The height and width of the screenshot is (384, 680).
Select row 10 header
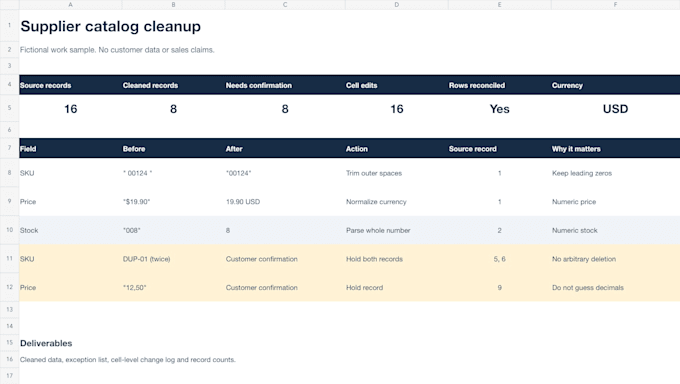tap(10, 230)
